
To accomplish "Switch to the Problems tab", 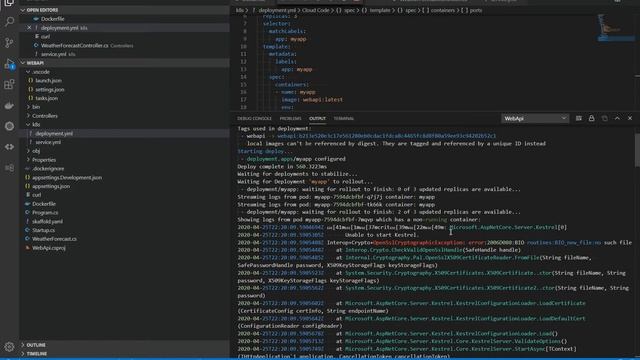I will click(290, 118).
